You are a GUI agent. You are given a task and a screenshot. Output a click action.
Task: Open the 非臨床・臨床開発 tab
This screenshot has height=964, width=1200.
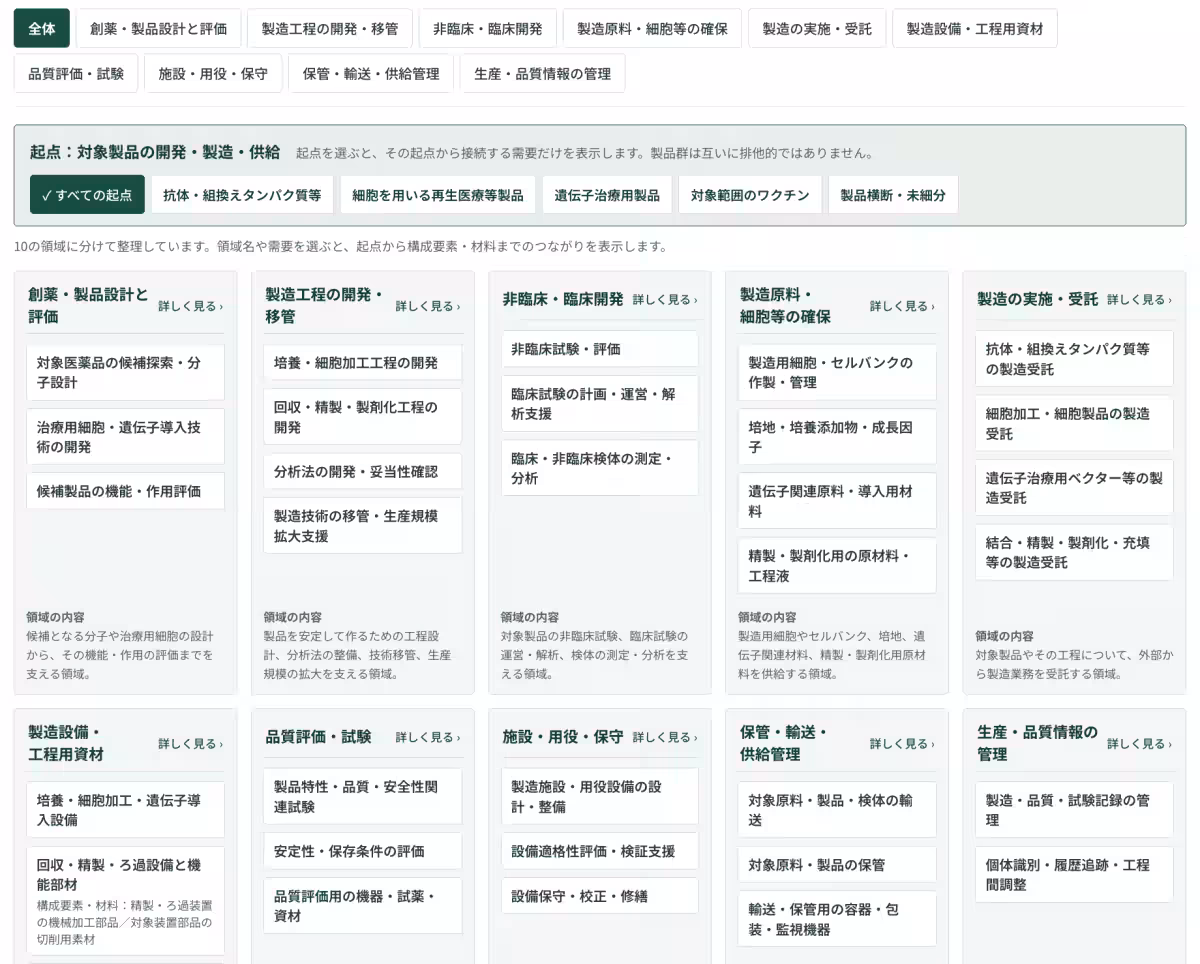click(x=488, y=29)
